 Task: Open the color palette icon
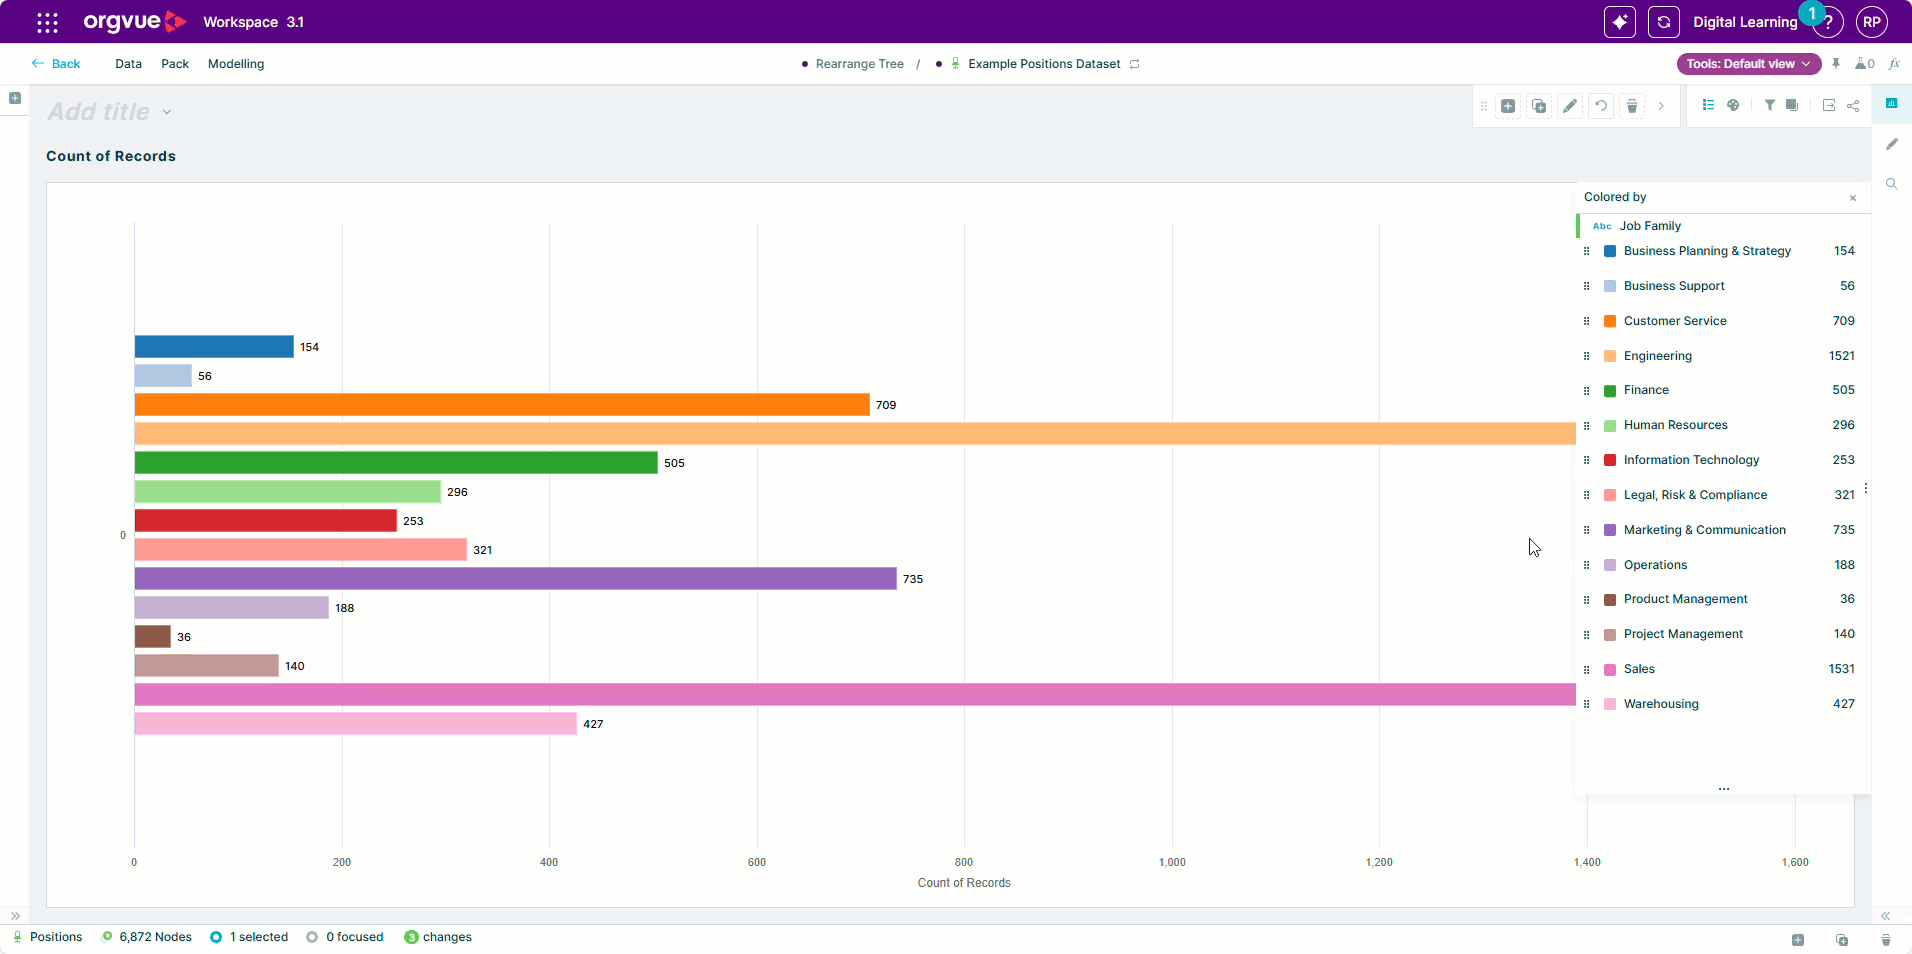1733,105
